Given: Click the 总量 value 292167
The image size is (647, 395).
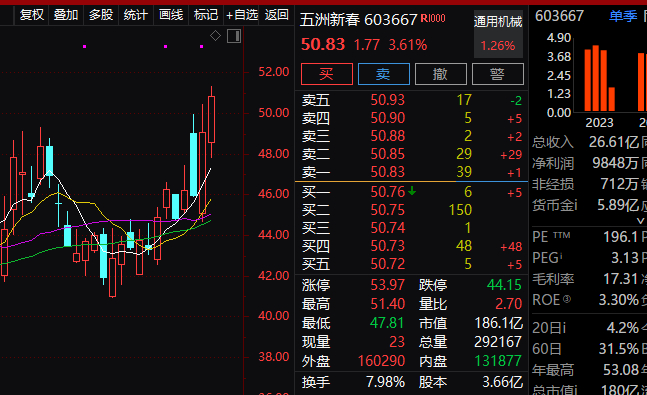Looking at the screenshot, I should tap(498, 342).
